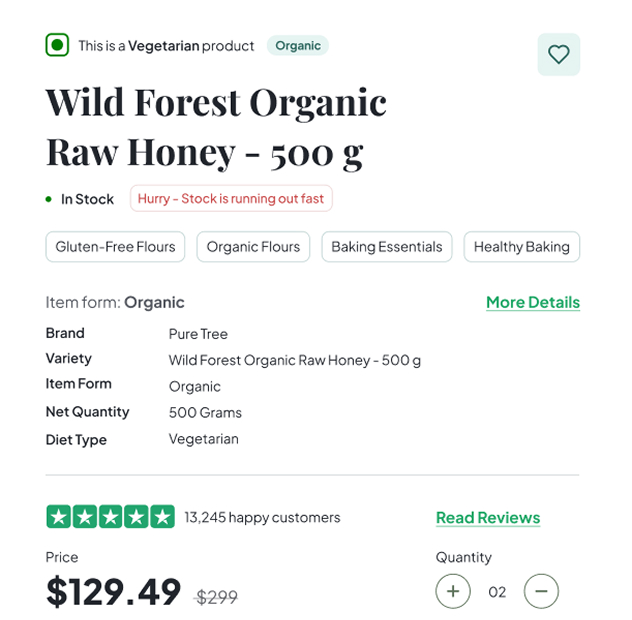Click the quantity value 02
This screenshot has height=620, width=632.
click(x=497, y=592)
